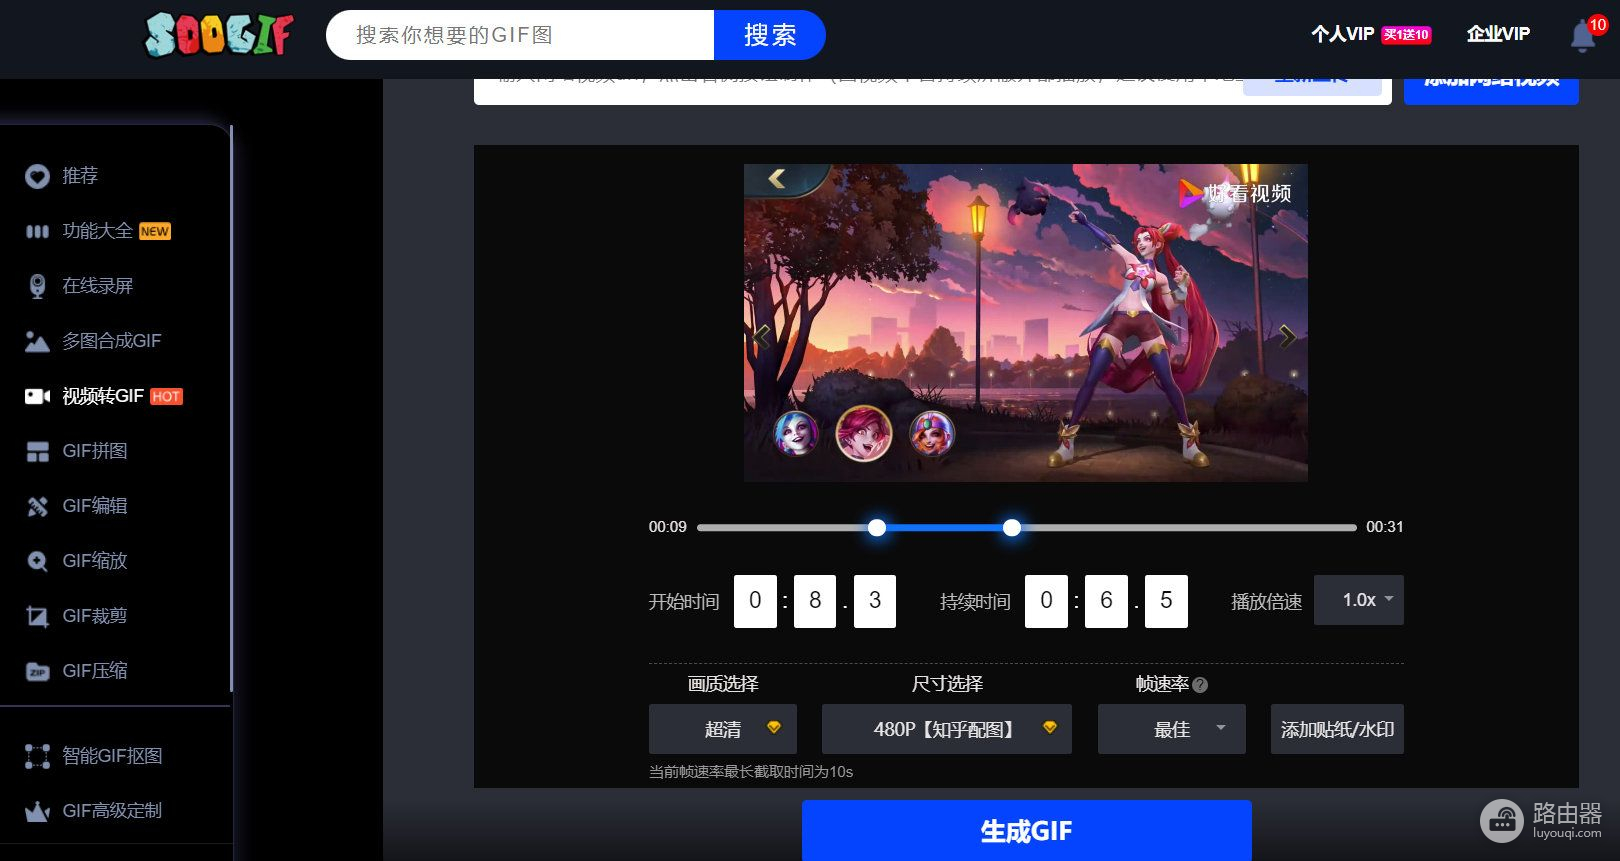Select 在线录屏 in sidebar
1620x861 pixels.
pyautogui.click(x=97, y=286)
